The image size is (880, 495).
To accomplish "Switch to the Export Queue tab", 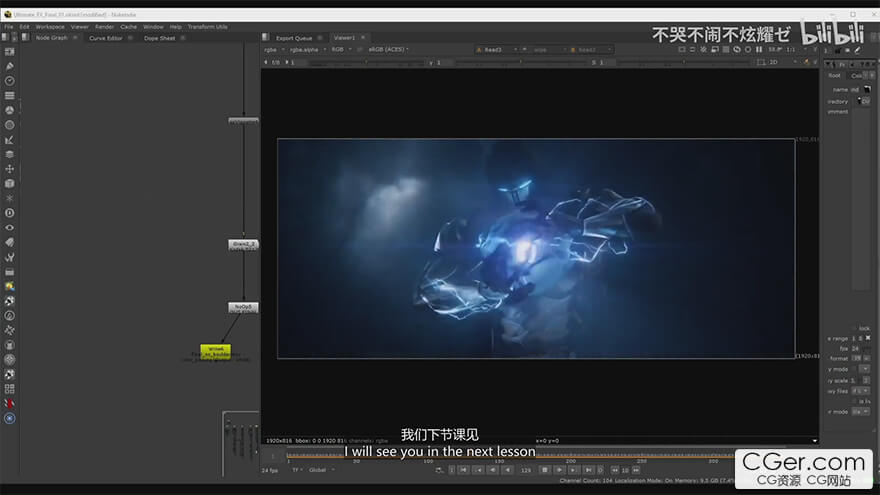I will click(294, 38).
